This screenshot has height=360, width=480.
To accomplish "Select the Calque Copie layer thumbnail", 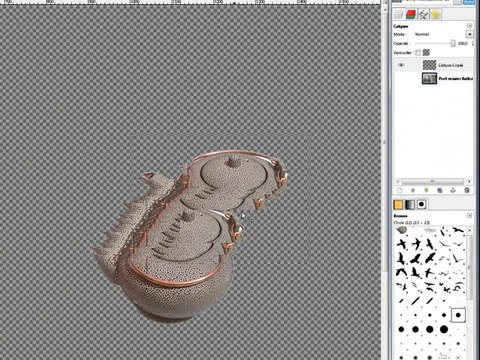I will pos(429,65).
